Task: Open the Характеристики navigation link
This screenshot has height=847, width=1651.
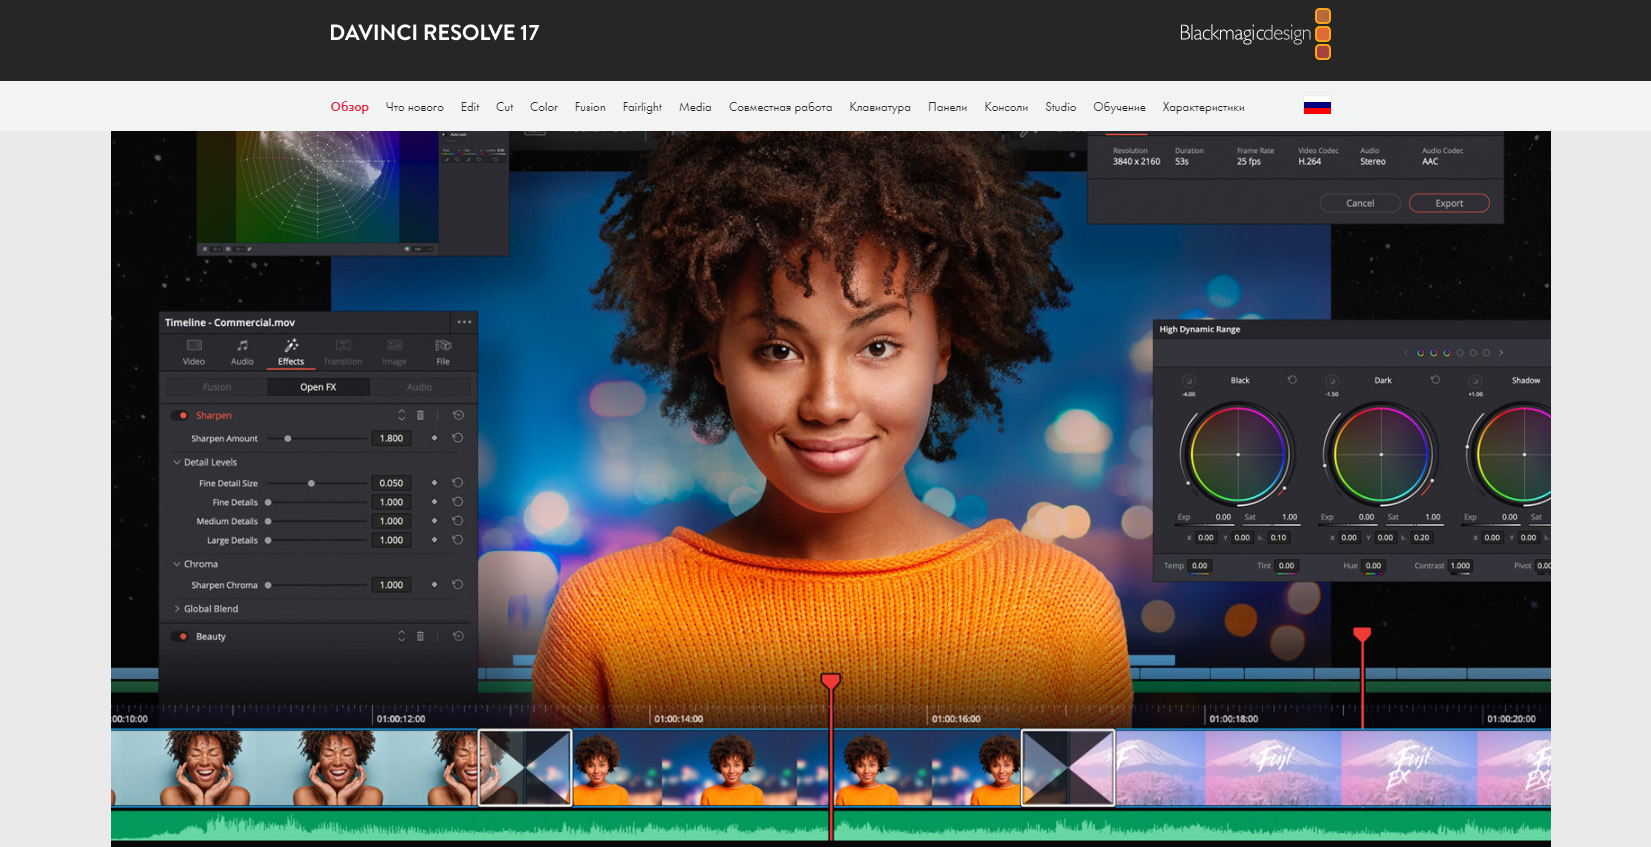Action: pyautogui.click(x=1203, y=107)
